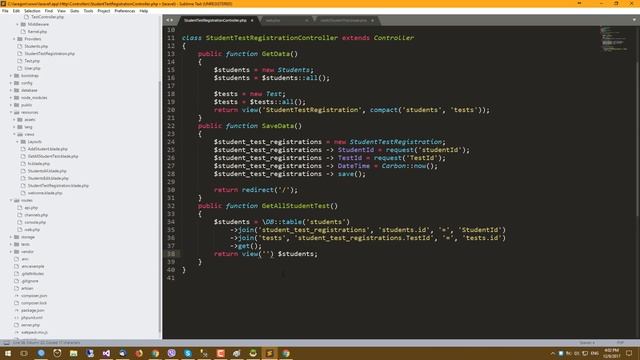Expand the assets folder

(x=14, y=120)
